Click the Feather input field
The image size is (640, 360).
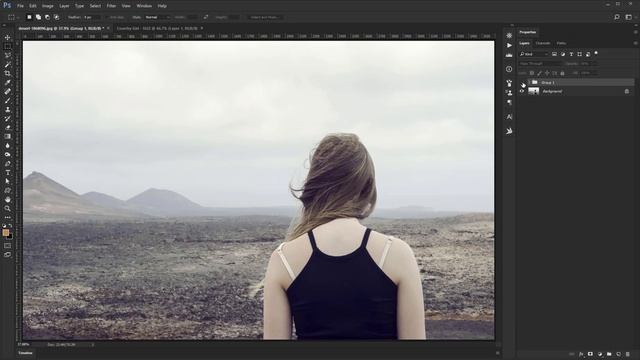click(91, 17)
